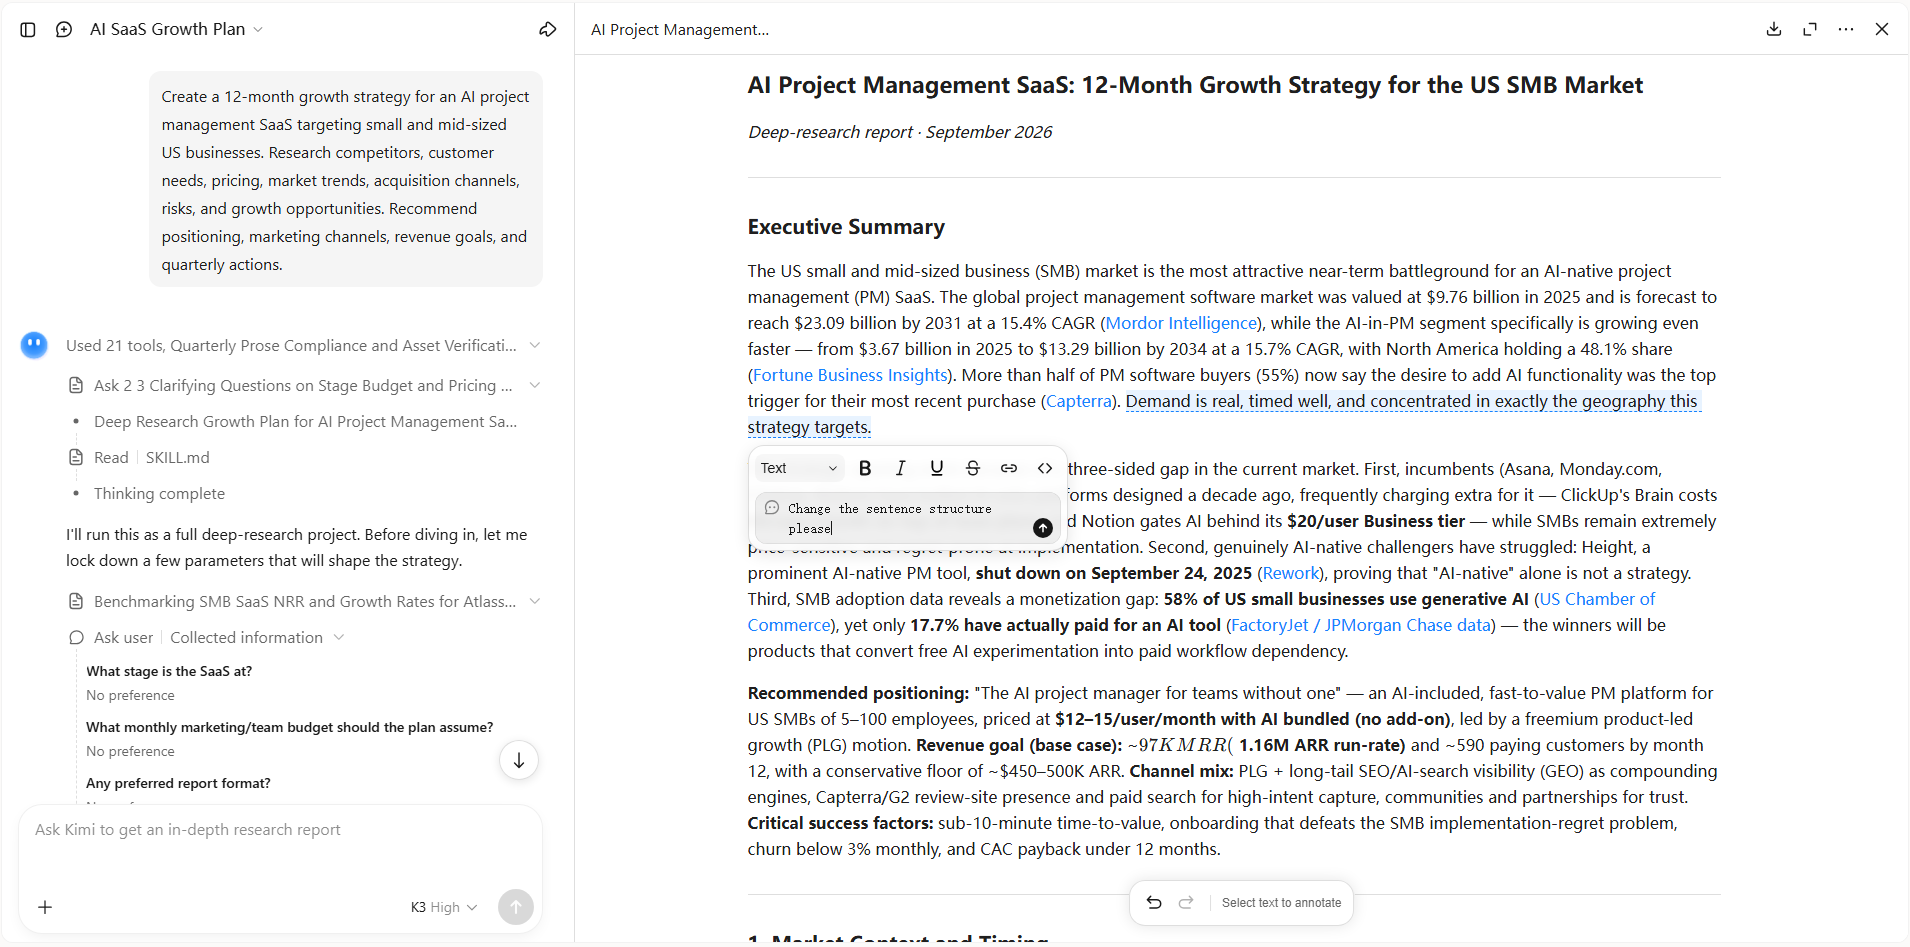Underline the selected text
Viewport: 1910px width, 947px height.
click(x=937, y=468)
